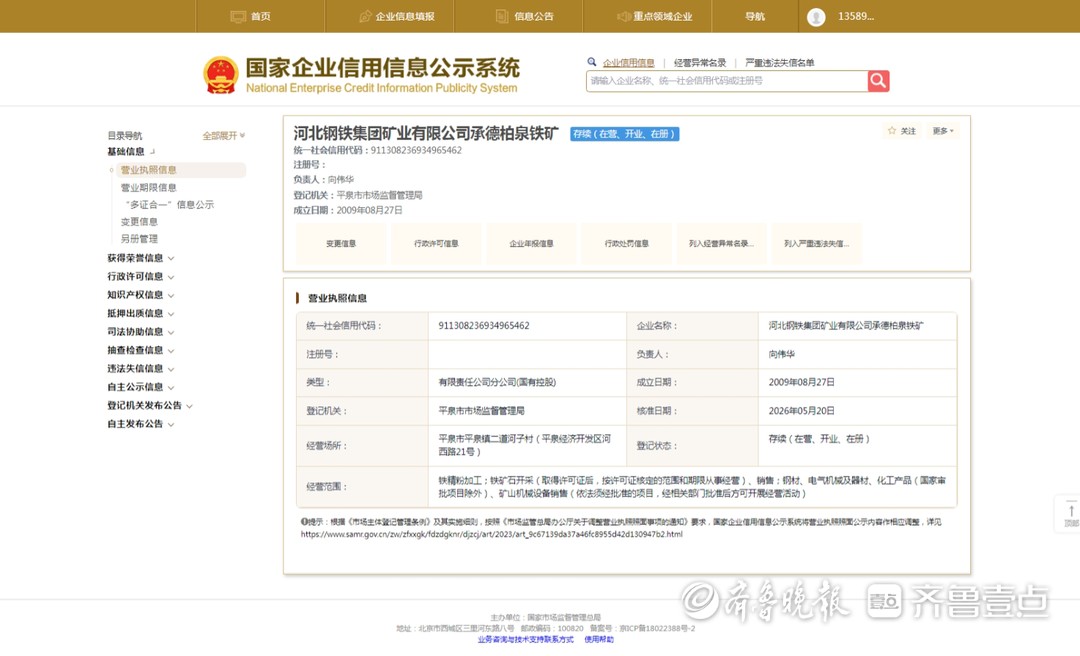Click the 存续（在营、开业、在册）status badge
The width and height of the screenshot is (1080, 656).
coord(625,134)
